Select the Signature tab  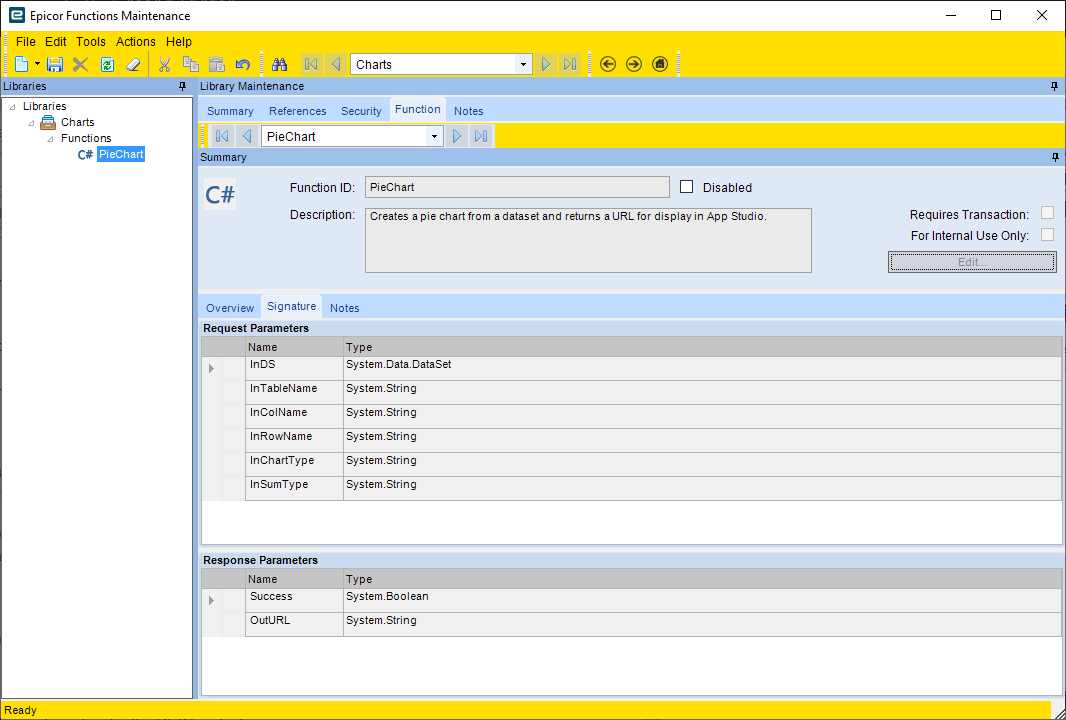292,307
